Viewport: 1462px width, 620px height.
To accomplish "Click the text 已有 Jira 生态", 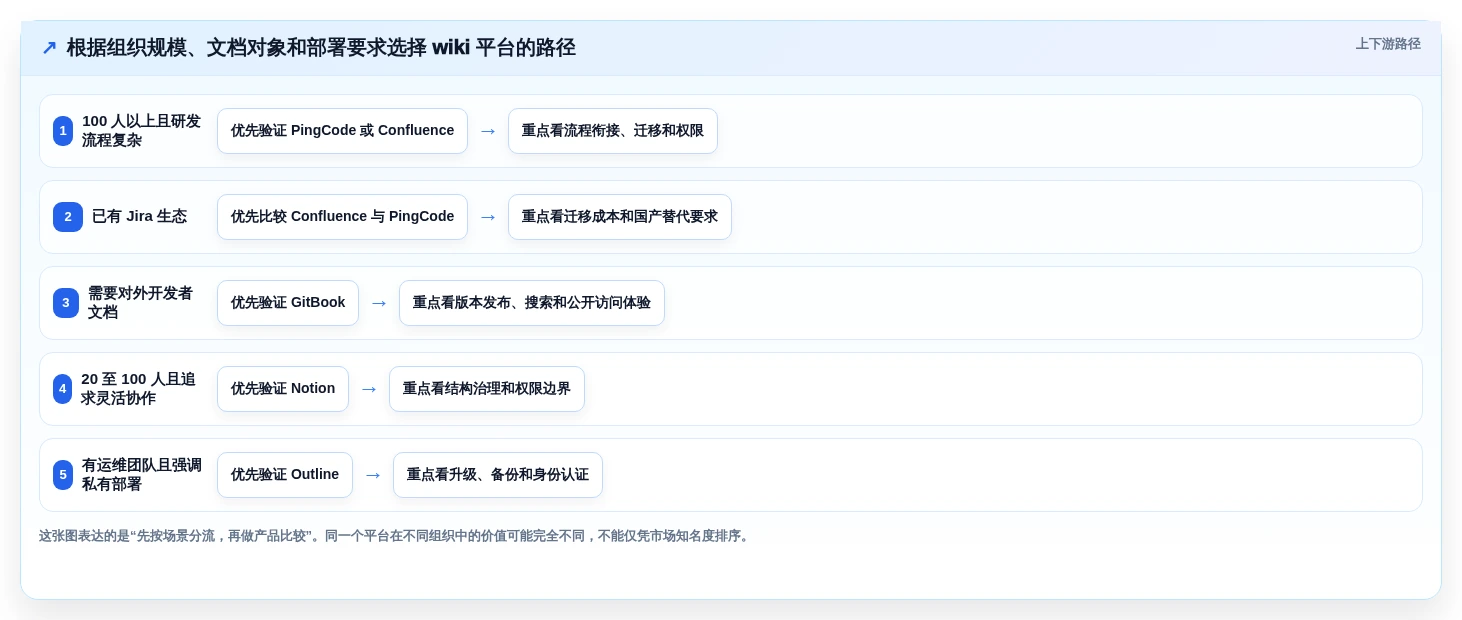I will [x=139, y=217].
